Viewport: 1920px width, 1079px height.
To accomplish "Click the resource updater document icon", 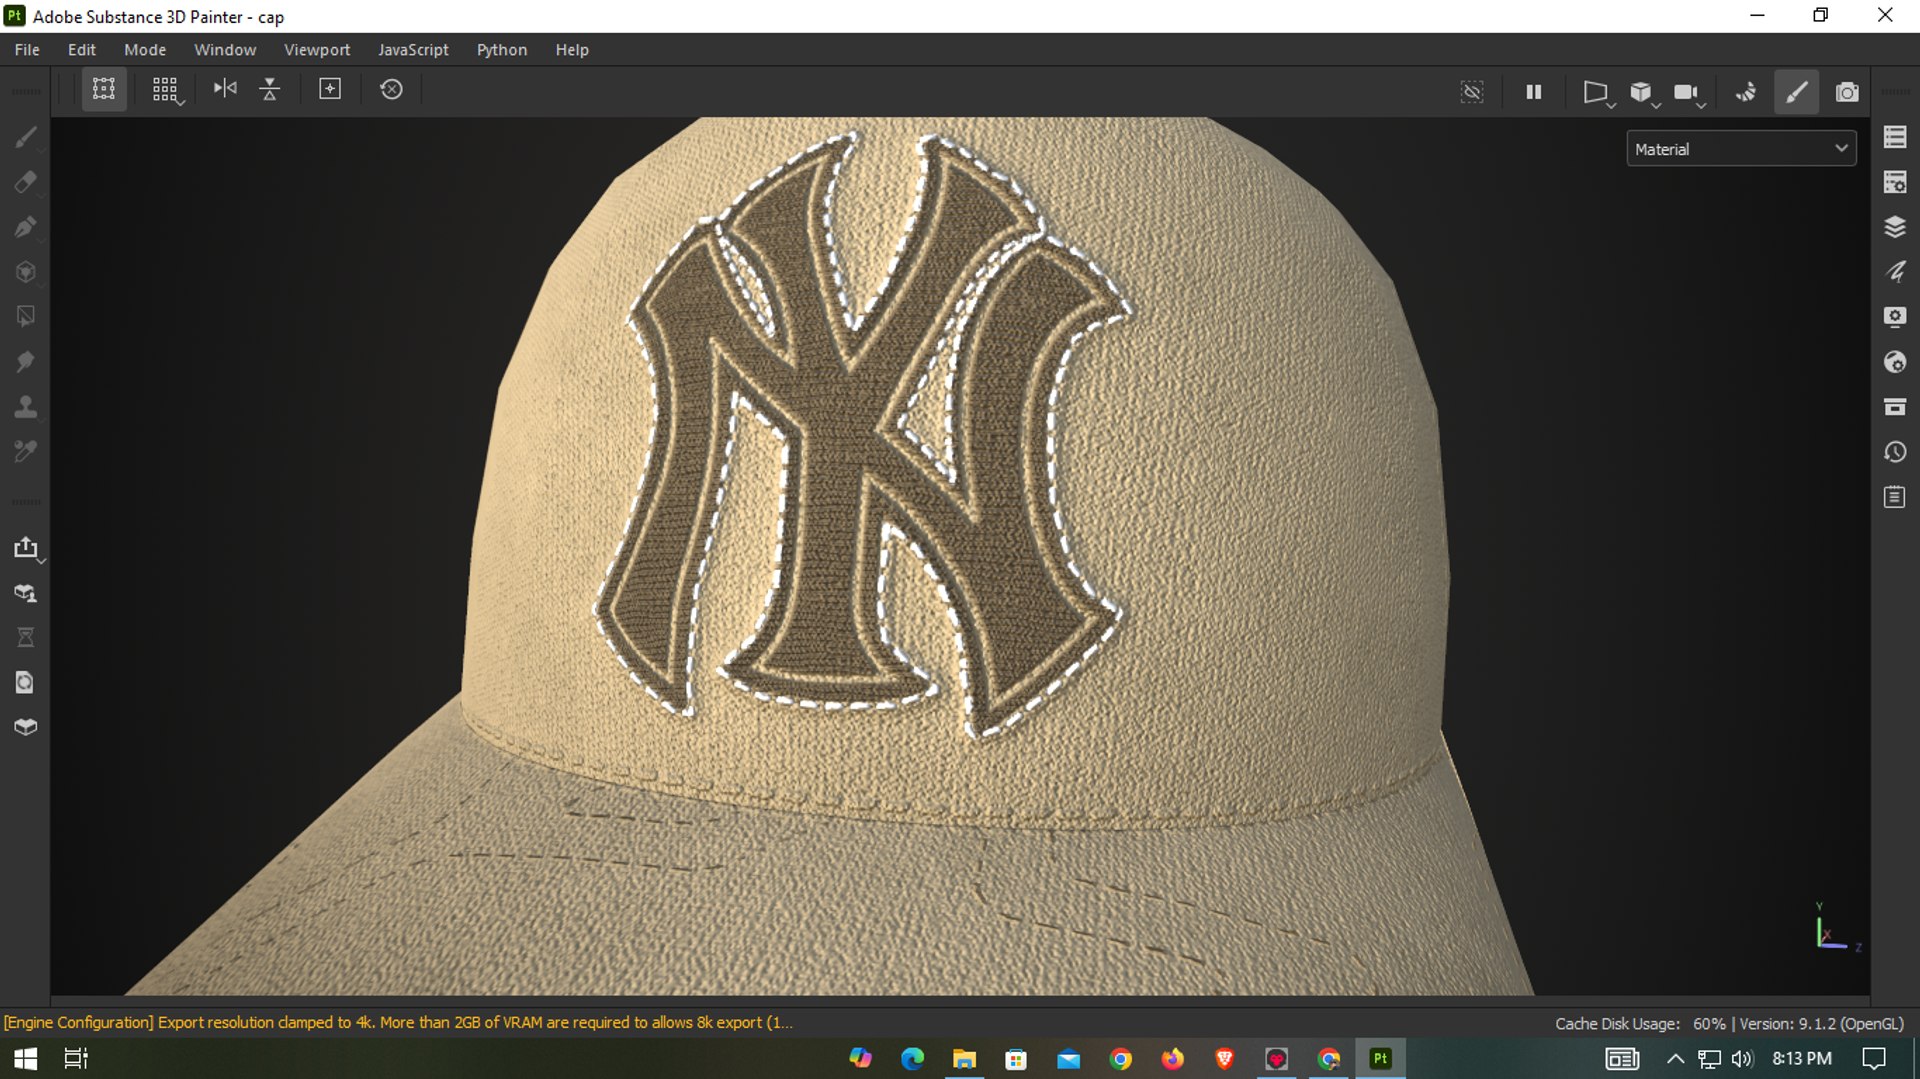I will pos(26,683).
